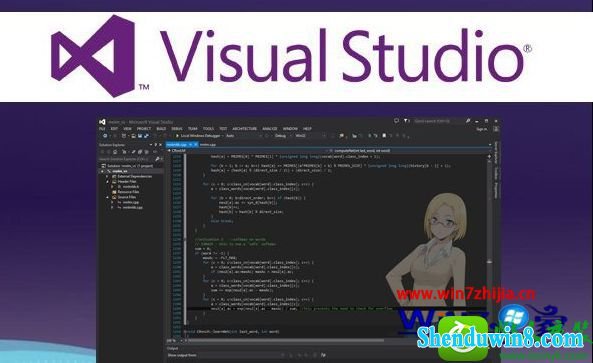
Task: Click the Visual Studio logo in title bar
Action: pos(102,122)
